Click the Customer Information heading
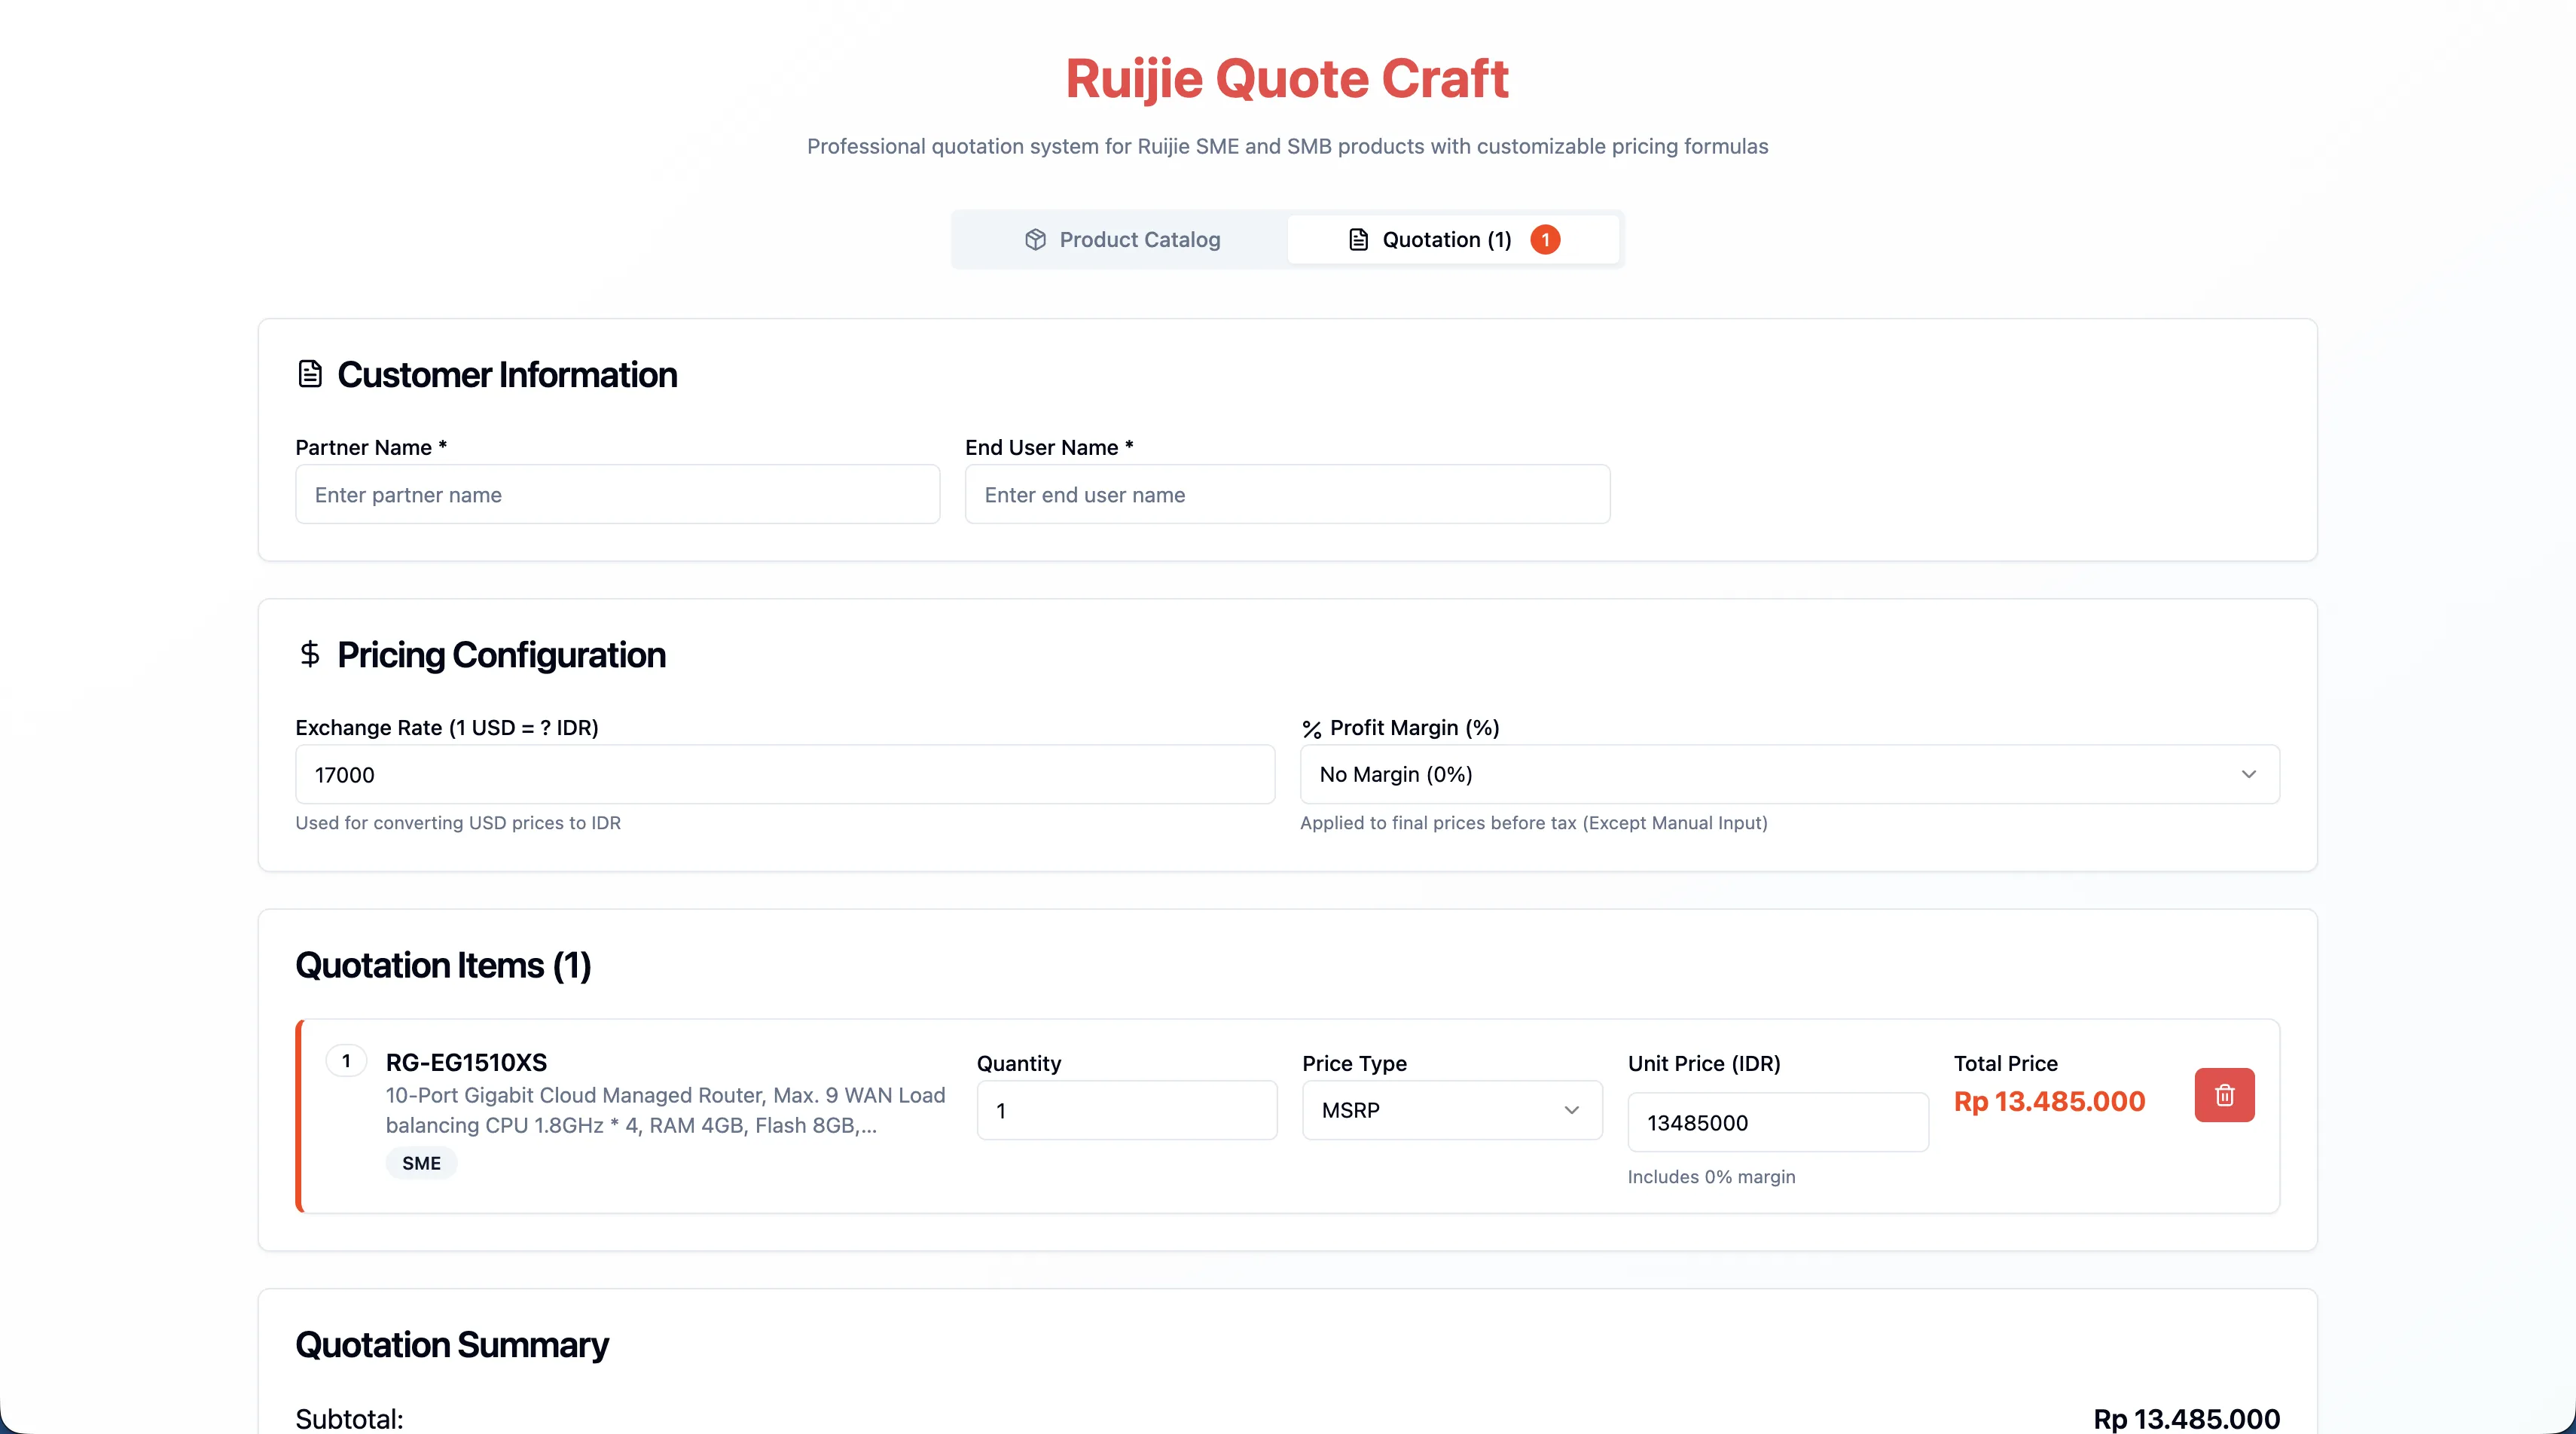The height and width of the screenshot is (1434, 2576). [507, 375]
